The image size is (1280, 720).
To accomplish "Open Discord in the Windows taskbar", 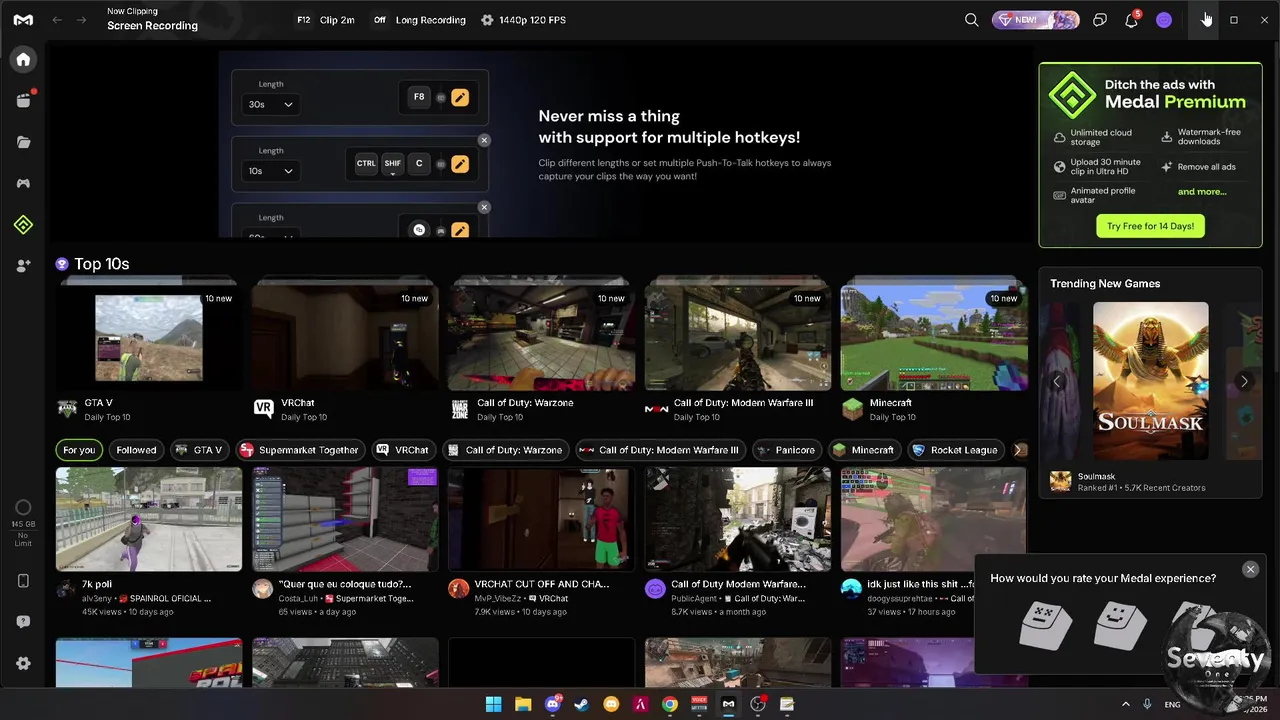I will point(552,704).
